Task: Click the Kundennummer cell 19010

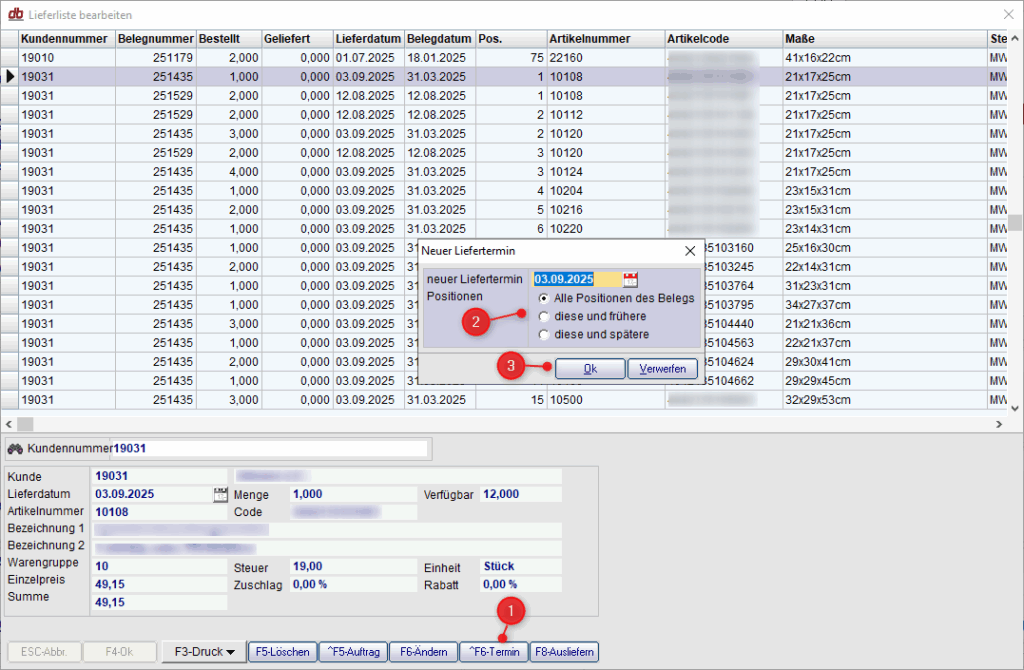Action: tap(67, 57)
